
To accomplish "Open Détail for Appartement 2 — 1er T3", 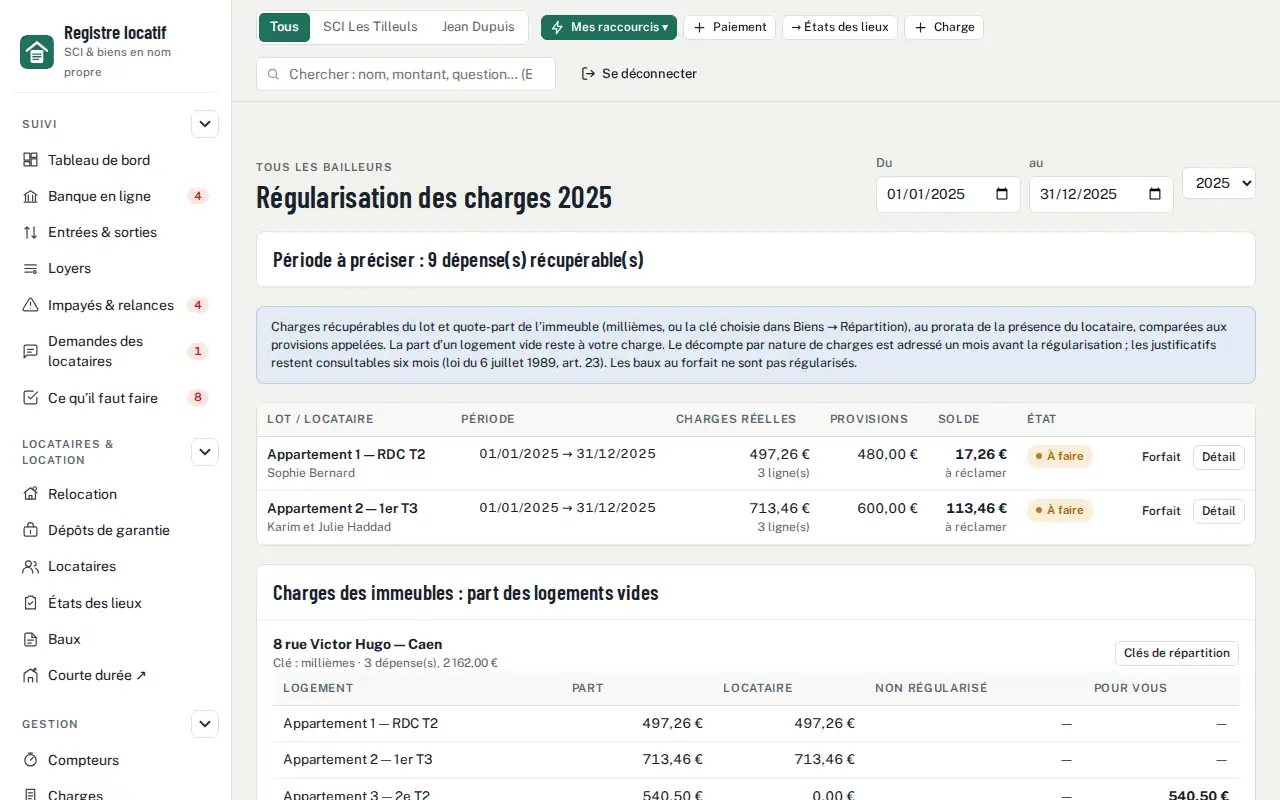I will pos(1218,511).
